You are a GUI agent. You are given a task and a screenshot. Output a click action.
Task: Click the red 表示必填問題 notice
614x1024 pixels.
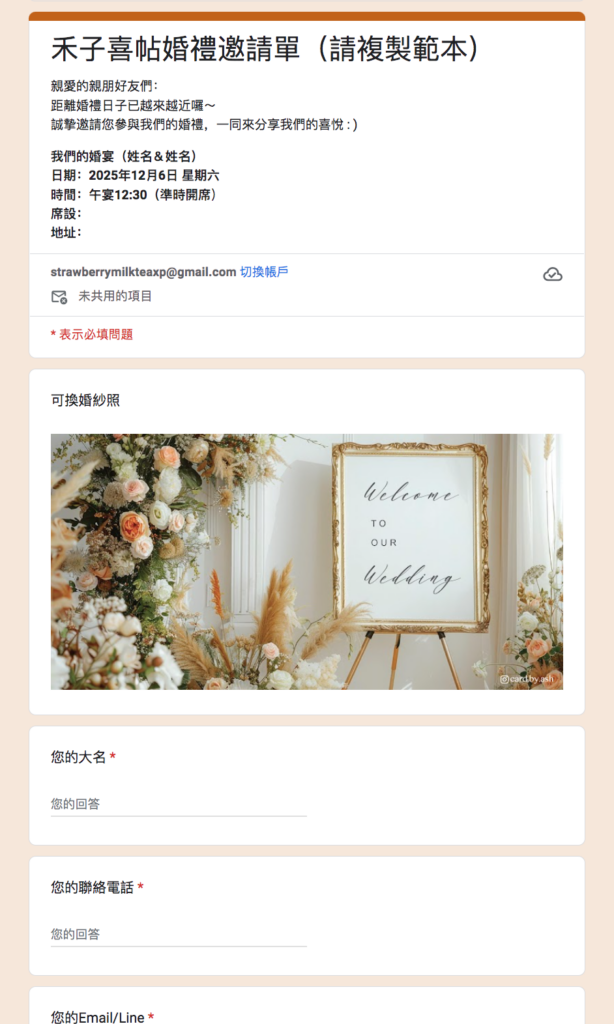pos(92,334)
